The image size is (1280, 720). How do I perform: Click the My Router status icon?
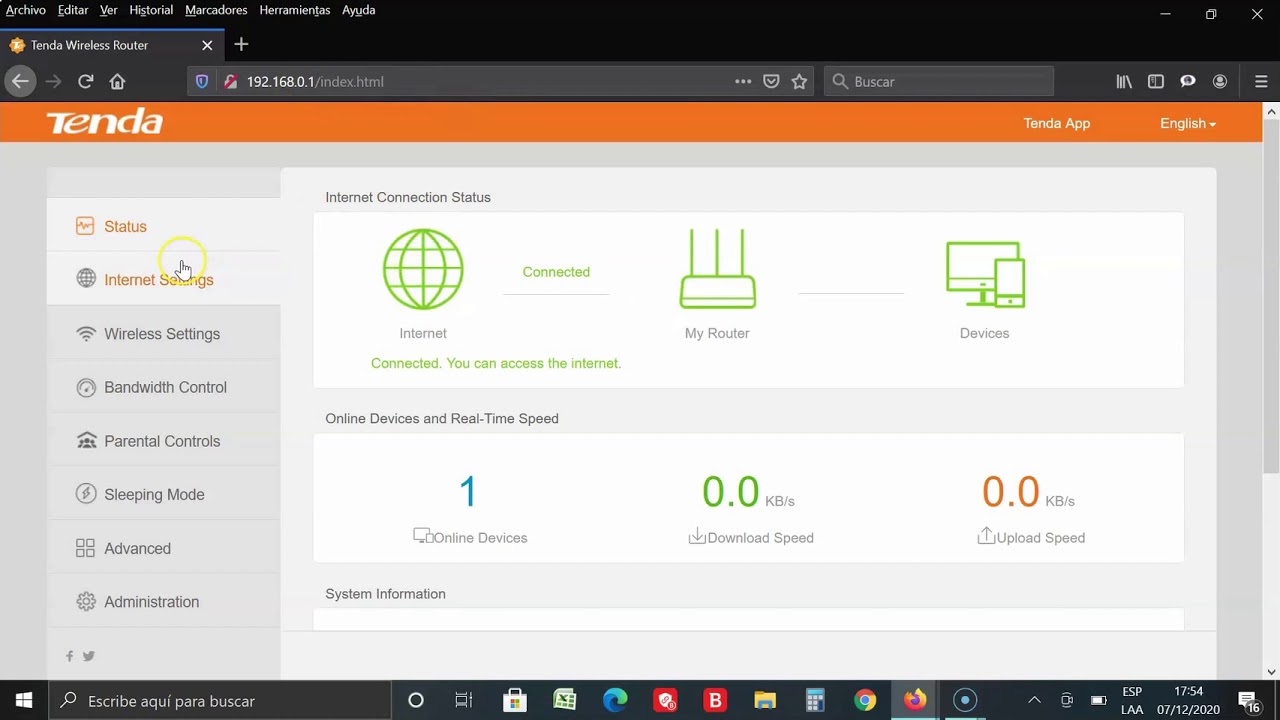[718, 269]
